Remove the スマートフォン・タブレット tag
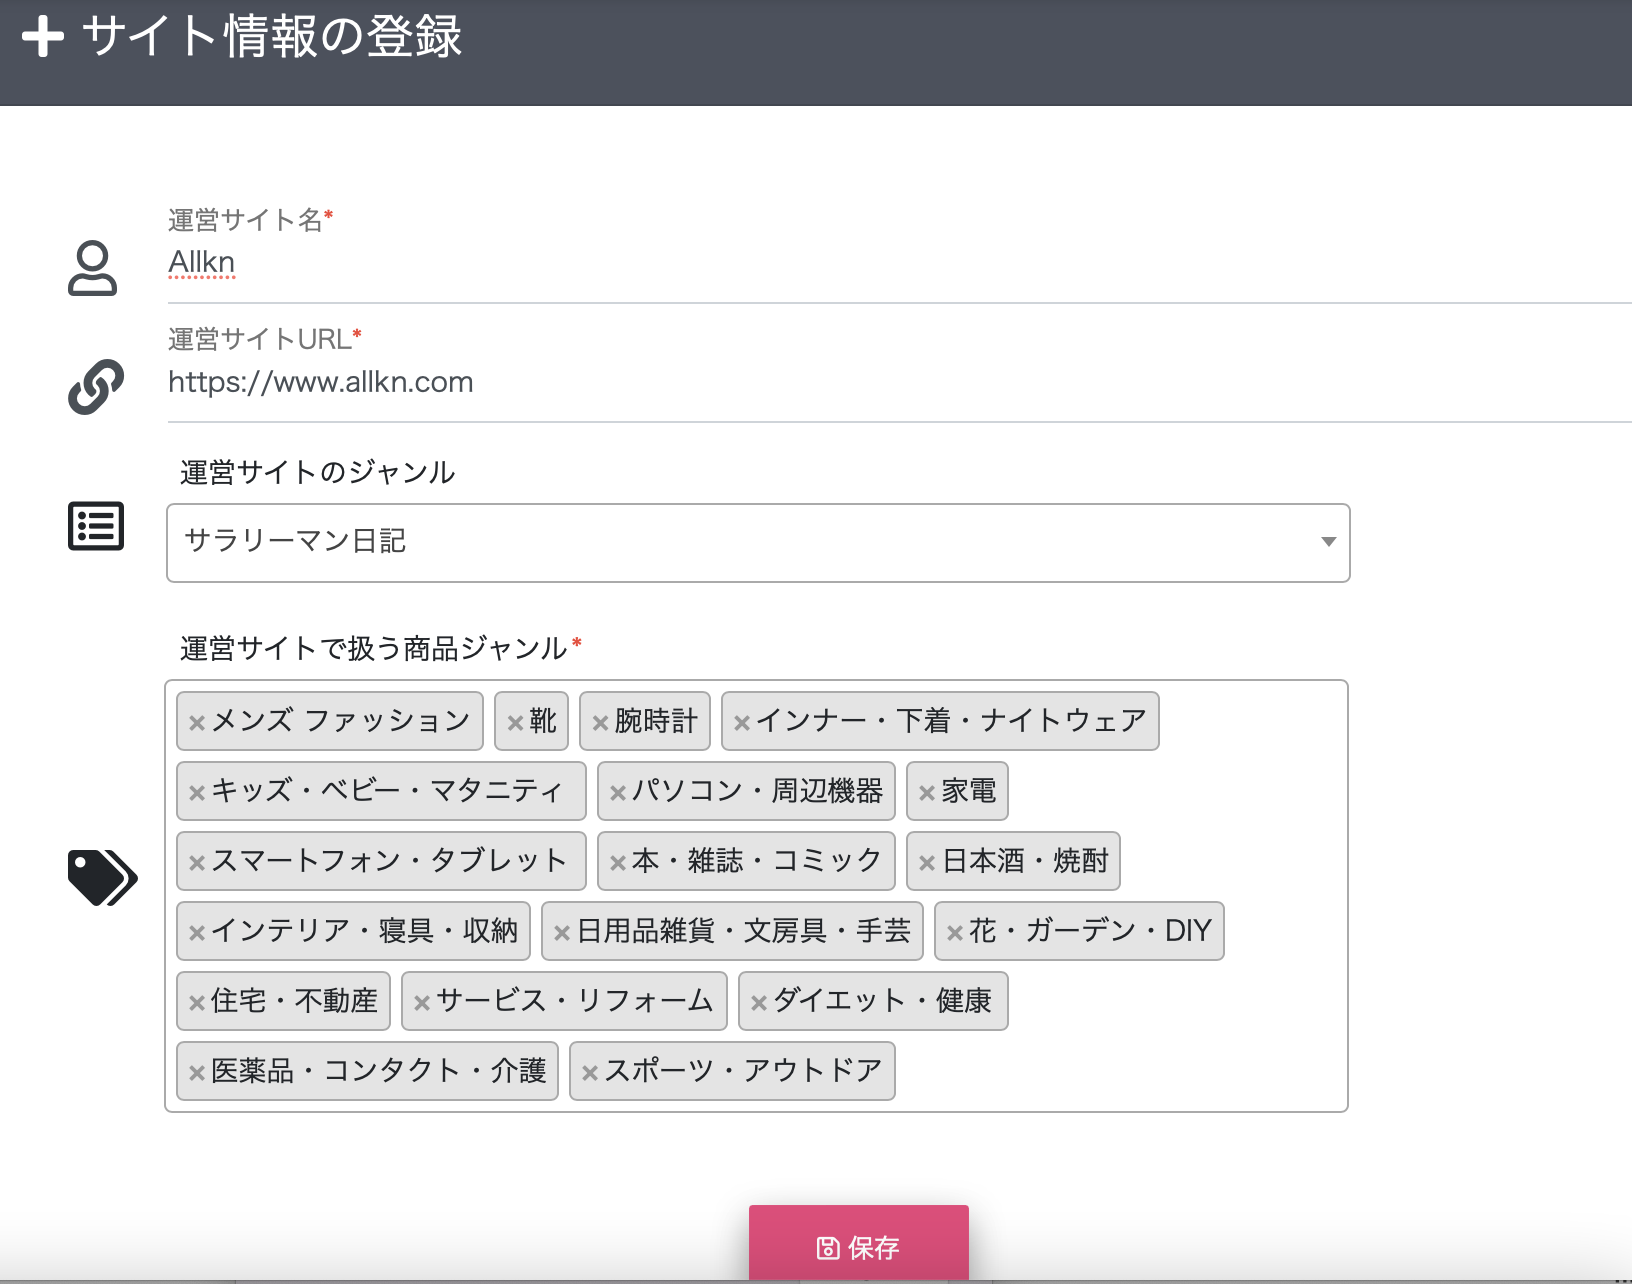The width and height of the screenshot is (1632, 1284). (x=197, y=863)
